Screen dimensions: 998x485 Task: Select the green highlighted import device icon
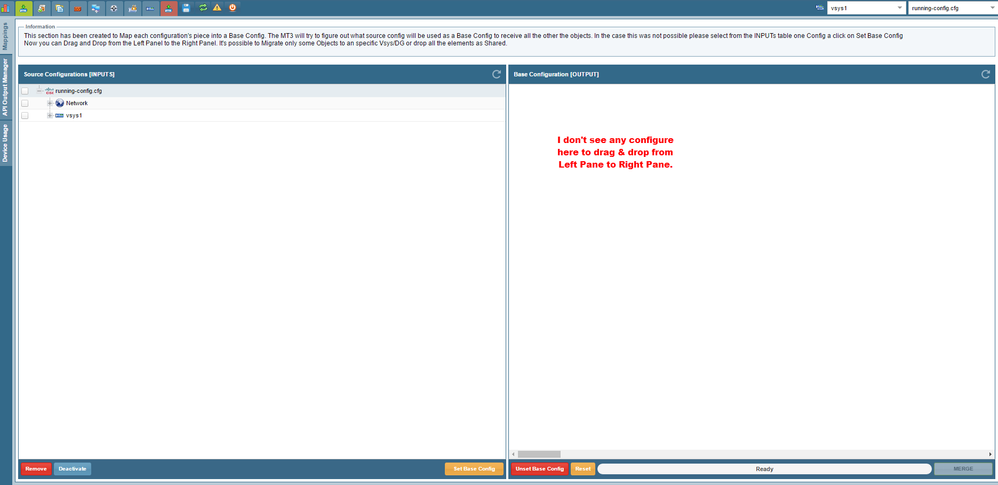tap(24, 8)
